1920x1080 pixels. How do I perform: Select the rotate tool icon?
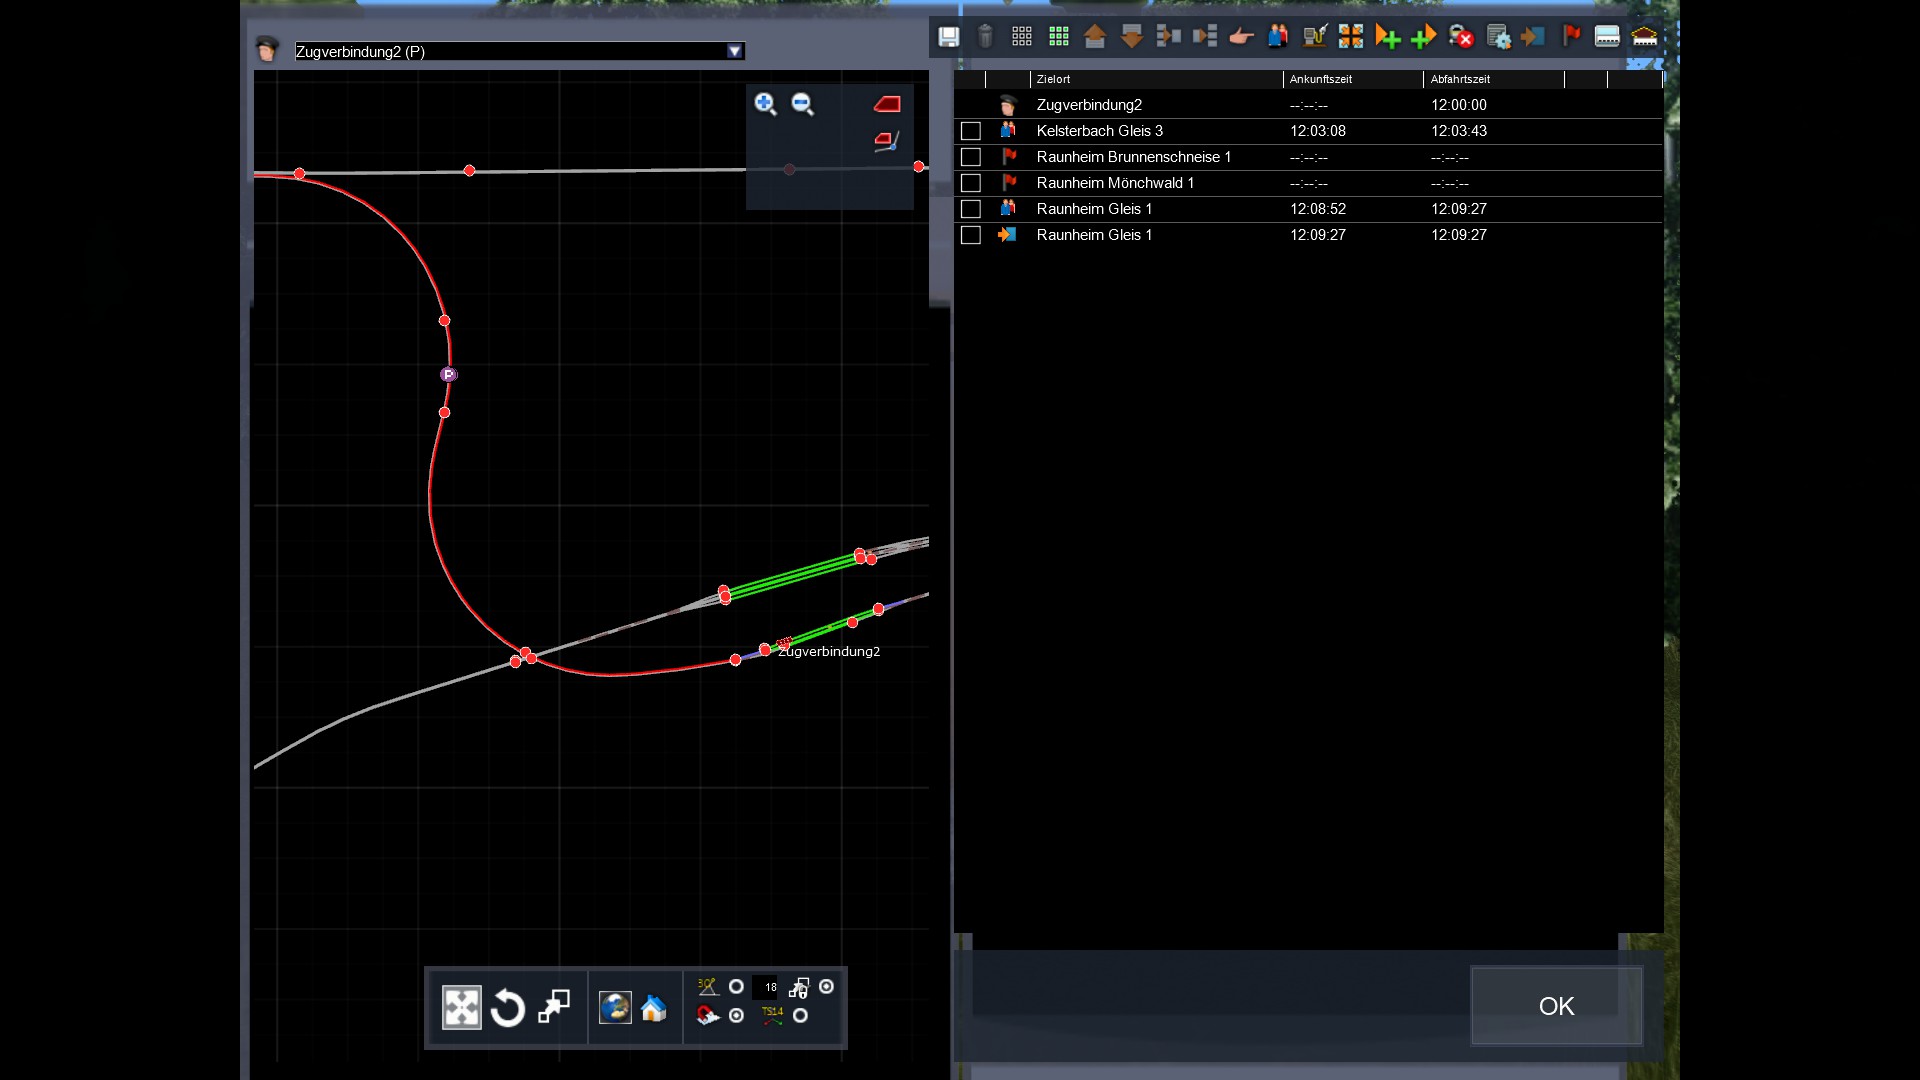508,1008
